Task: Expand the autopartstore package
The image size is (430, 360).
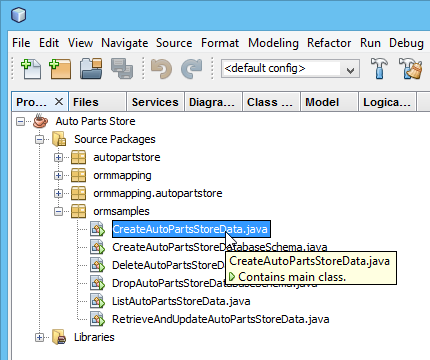Action: (x=58, y=157)
